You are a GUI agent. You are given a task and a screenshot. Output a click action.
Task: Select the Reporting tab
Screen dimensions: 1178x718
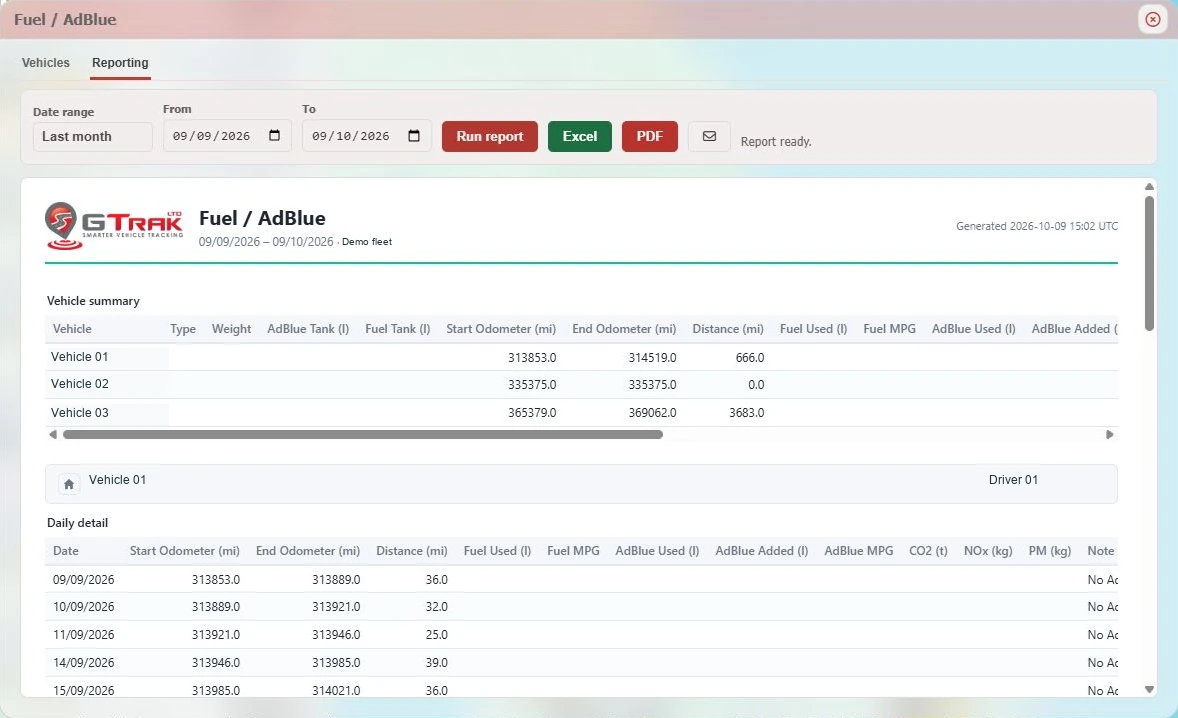click(120, 63)
